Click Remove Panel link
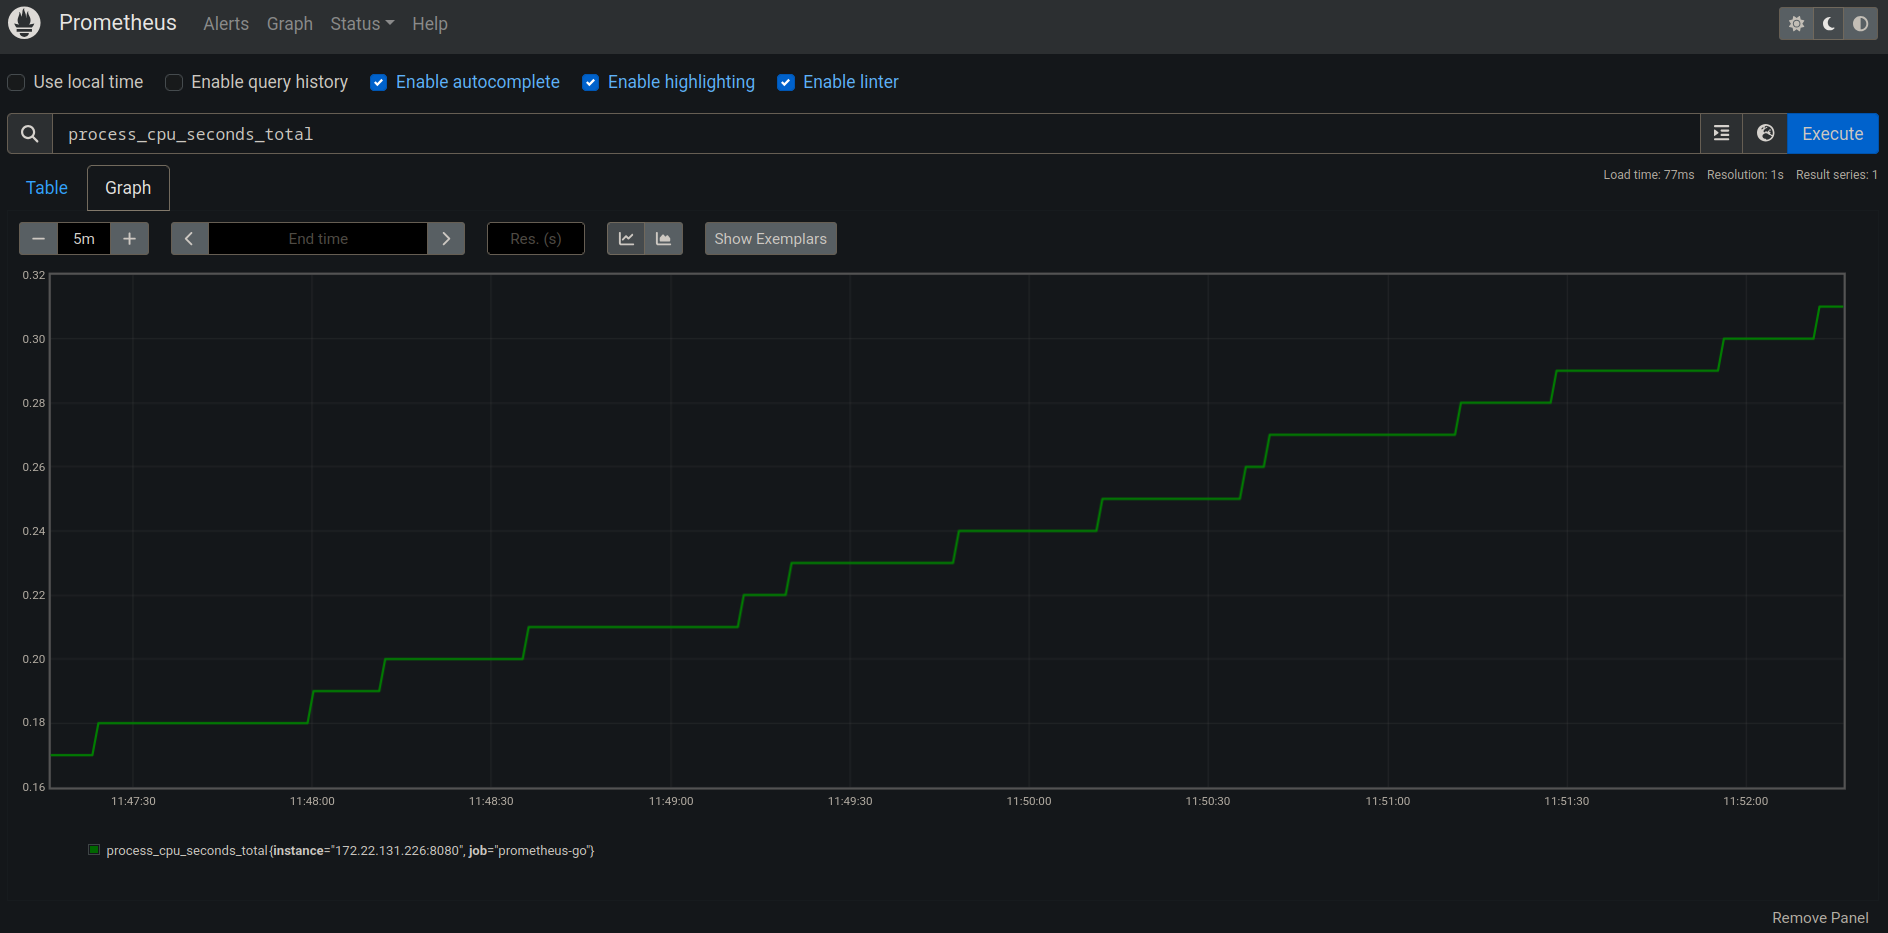1888x933 pixels. point(1820,918)
